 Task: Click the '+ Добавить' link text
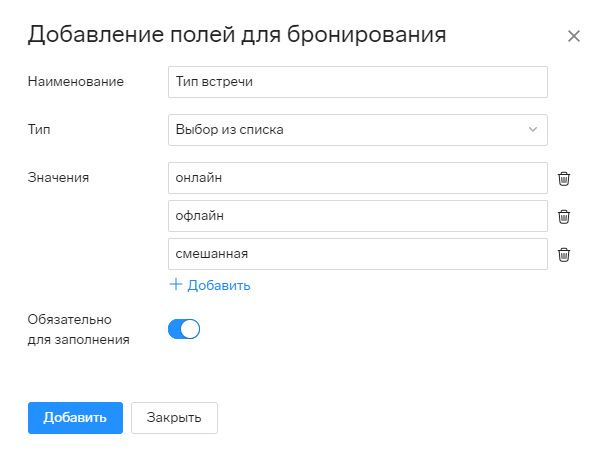219,285
